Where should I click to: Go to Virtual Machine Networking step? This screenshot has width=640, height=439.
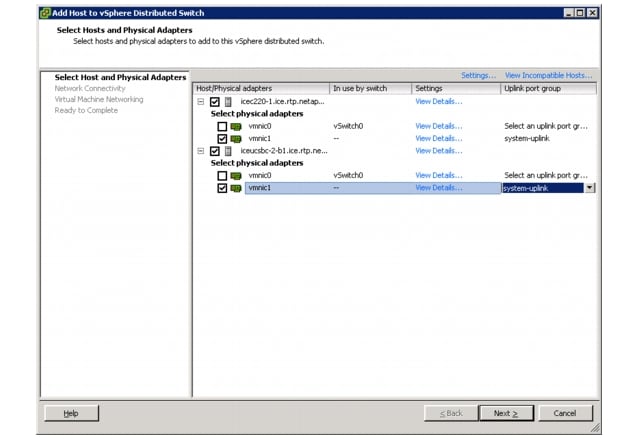click(x=99, y=99)
